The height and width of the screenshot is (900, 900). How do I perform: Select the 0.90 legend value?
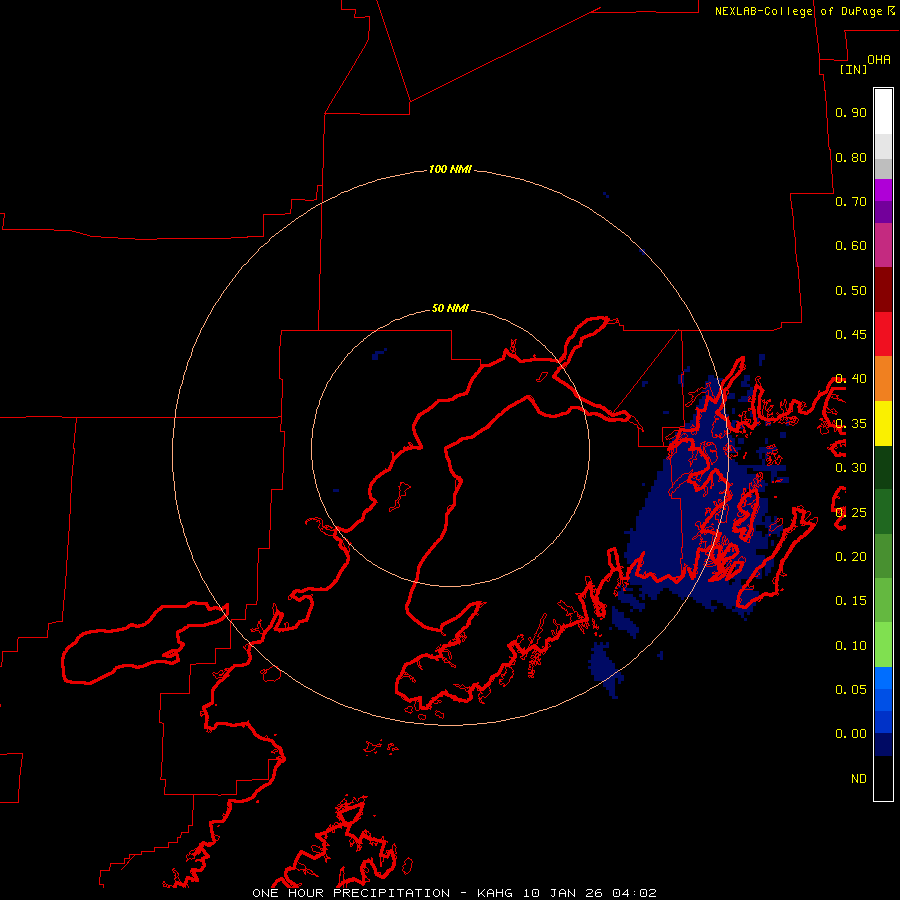851,112
